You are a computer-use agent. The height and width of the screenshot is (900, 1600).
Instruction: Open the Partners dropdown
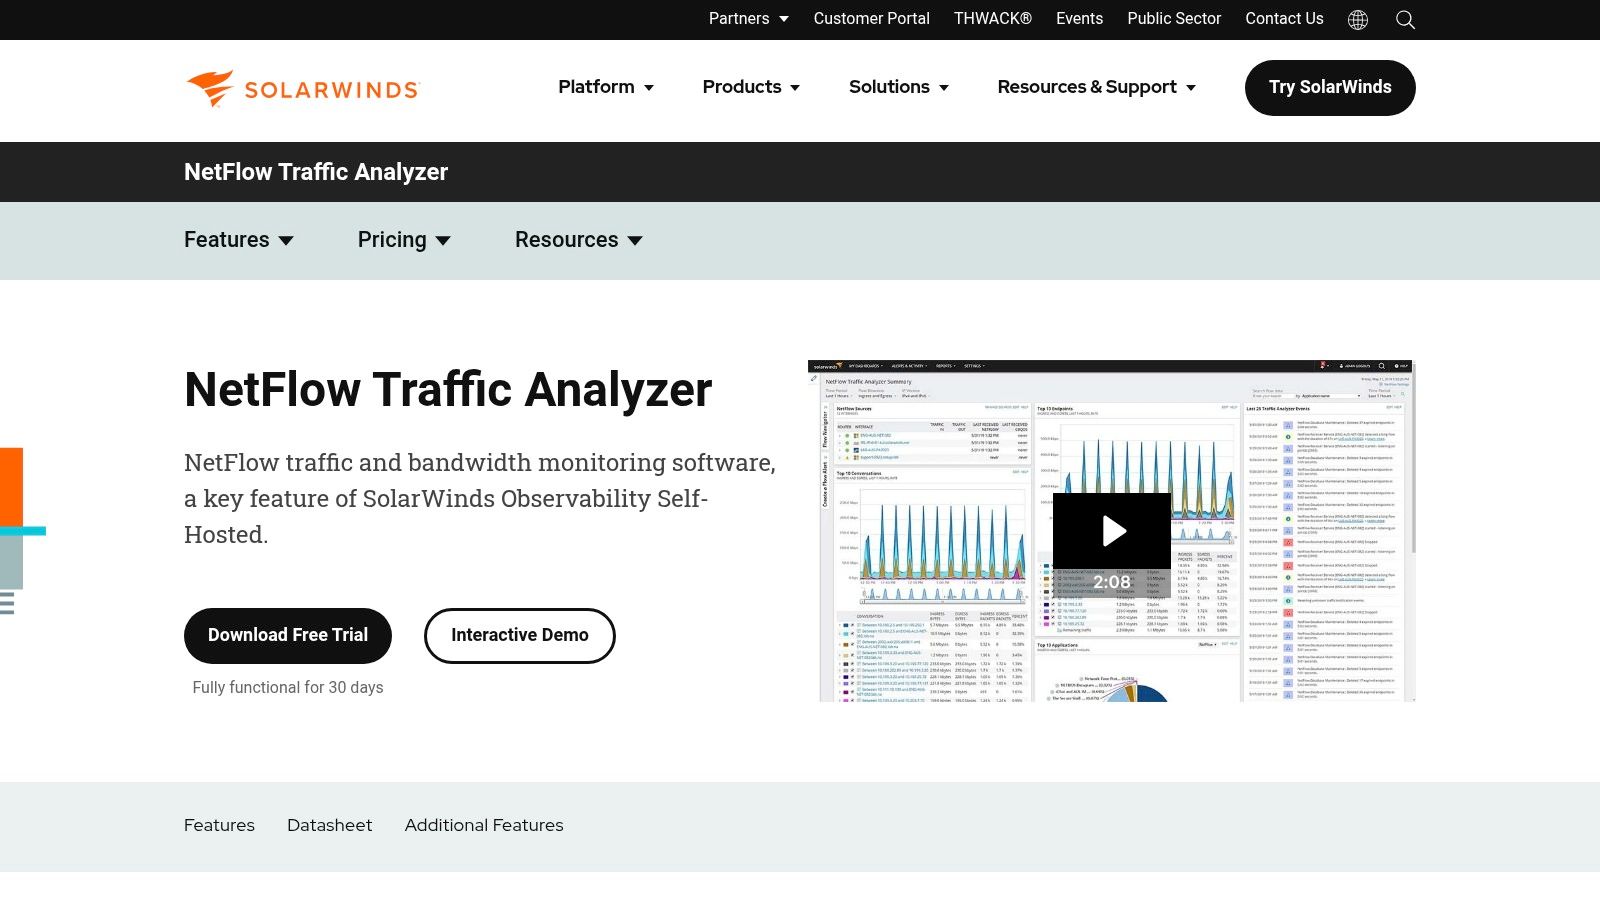tap(747, 18)
